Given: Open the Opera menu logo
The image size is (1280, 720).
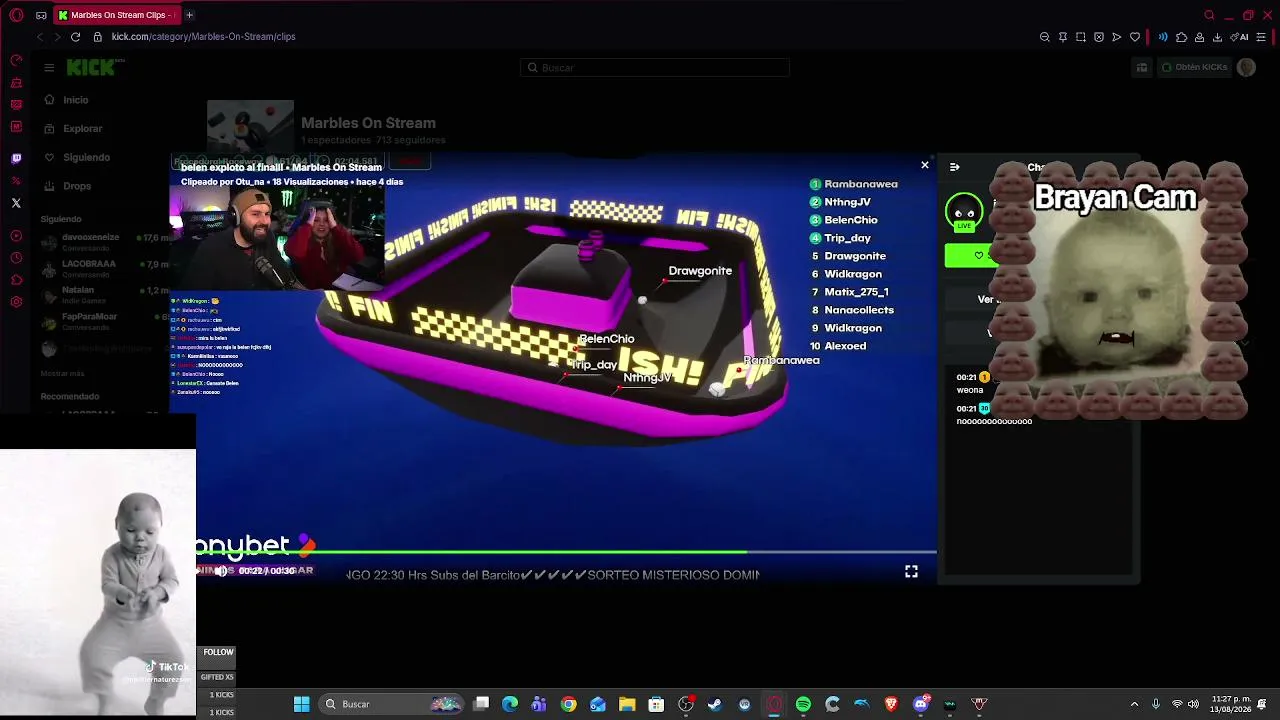Looking at the screenshot, I should coord(16,15).
